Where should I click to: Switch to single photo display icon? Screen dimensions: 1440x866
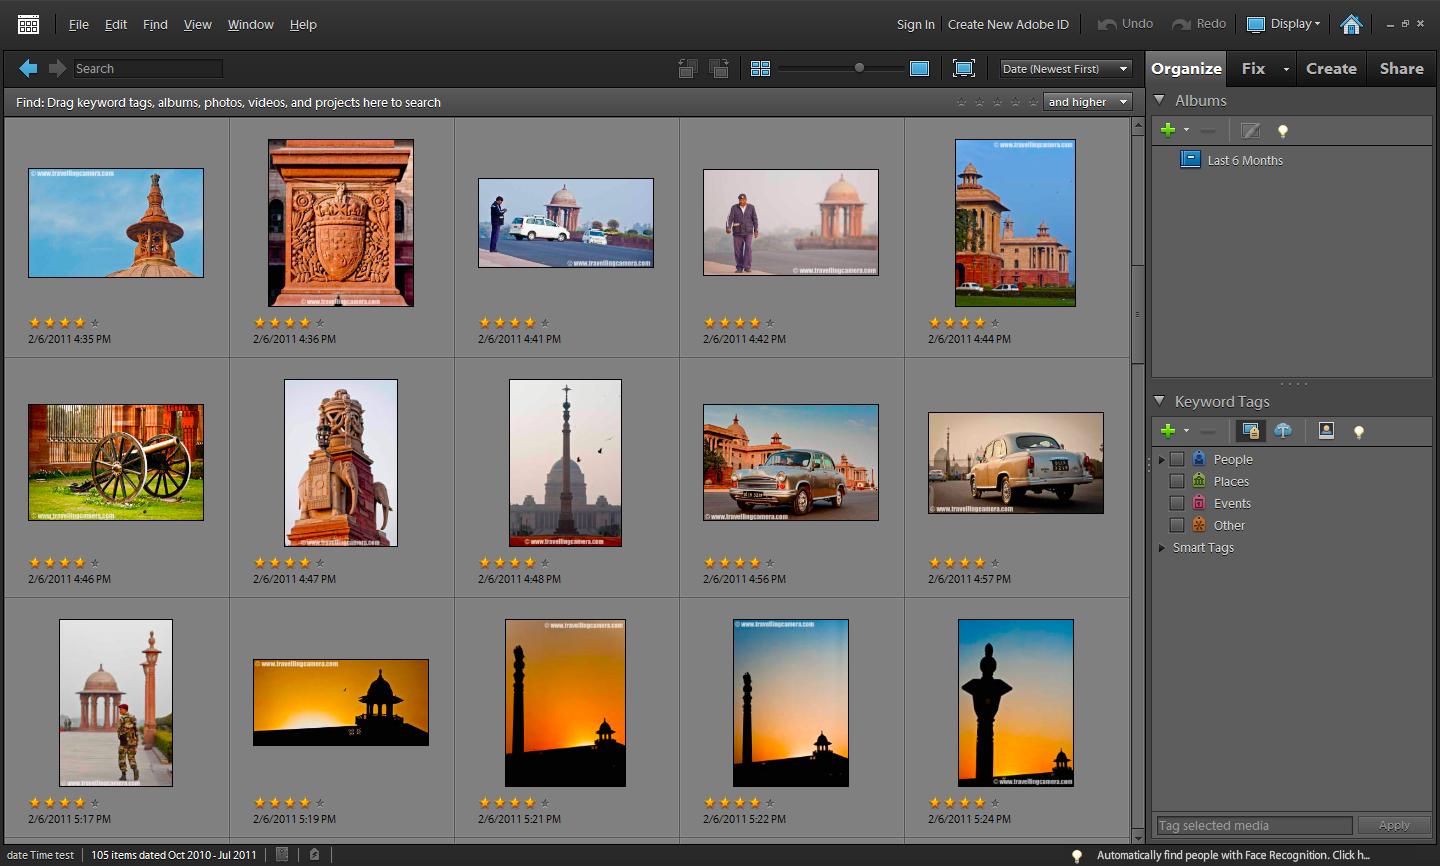[921, 68]
